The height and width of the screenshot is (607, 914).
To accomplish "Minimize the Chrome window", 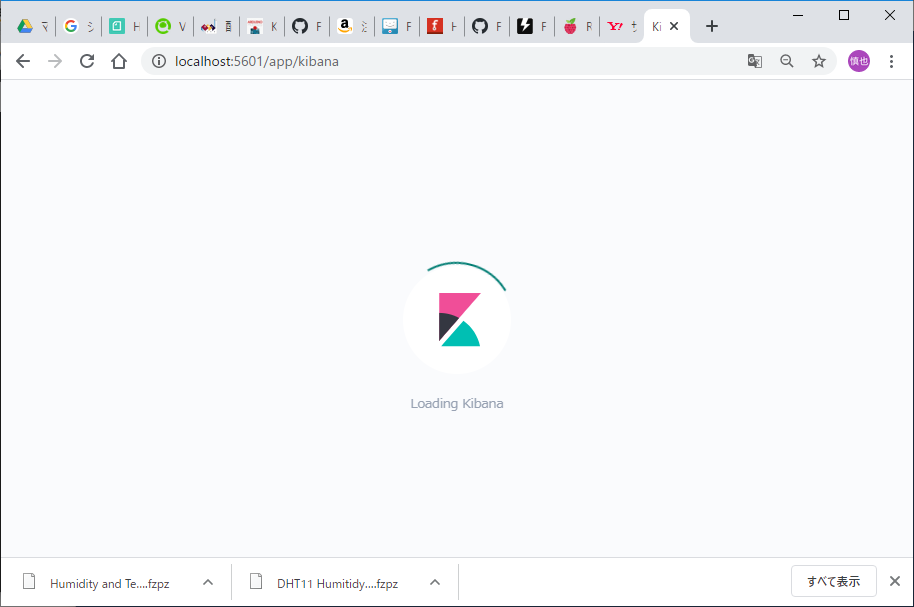I will click(798, 15).
